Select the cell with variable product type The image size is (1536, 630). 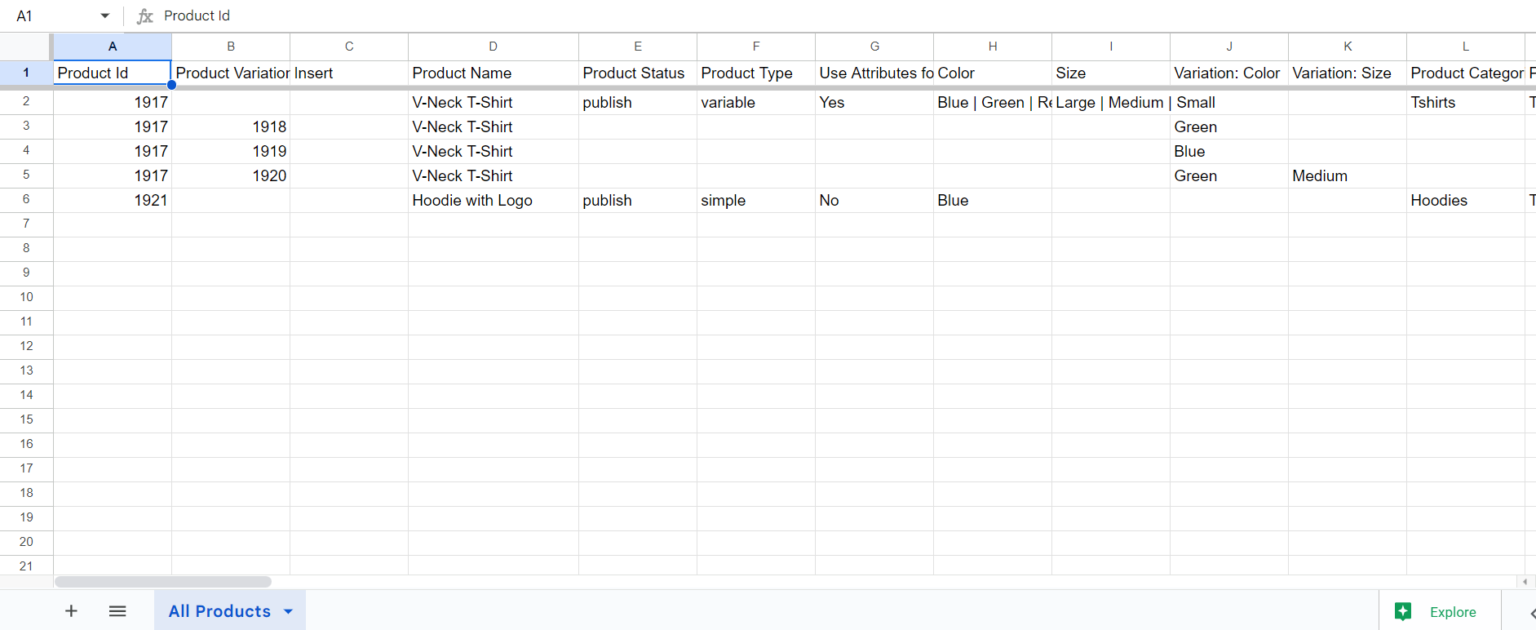[755, 102]
